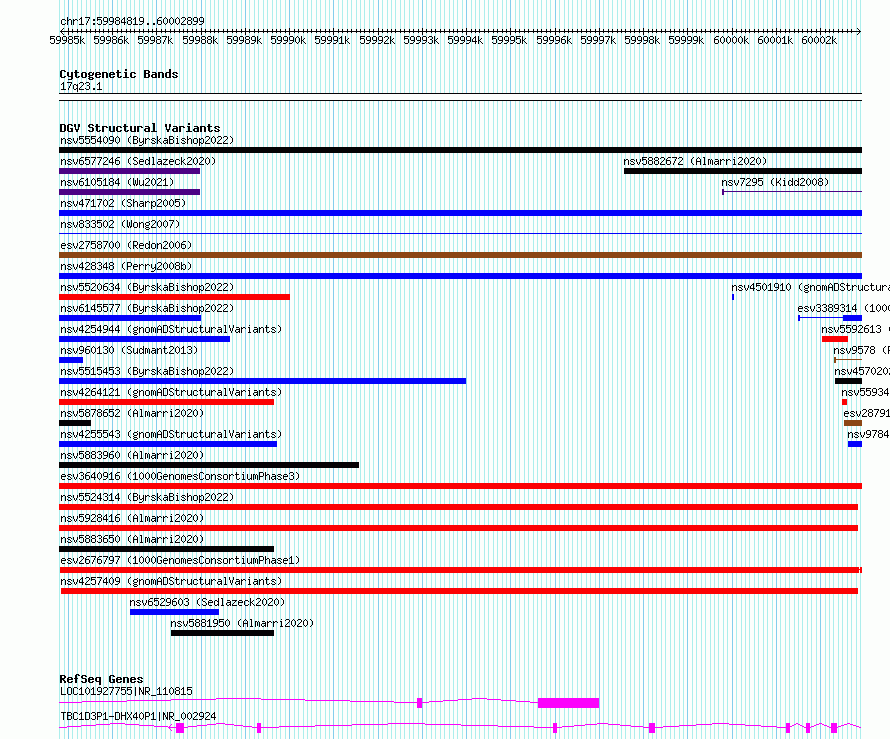Click the 59995k ruler position

(x=509, y=40)
